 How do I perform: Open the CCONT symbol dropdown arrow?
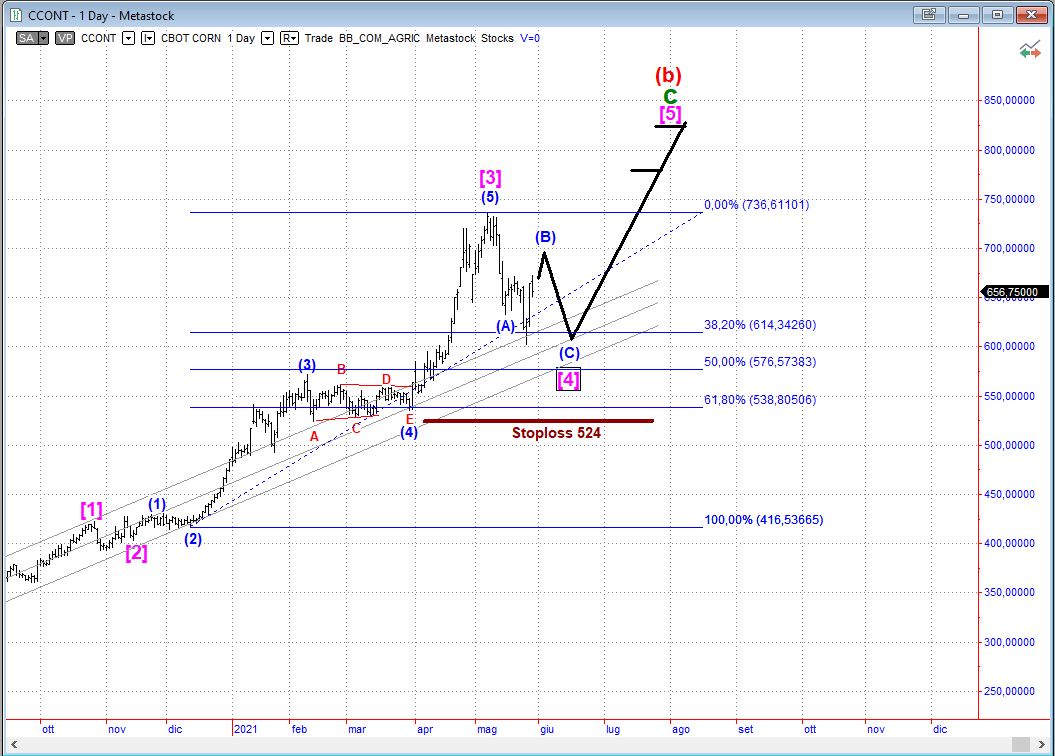click(128, 38)
